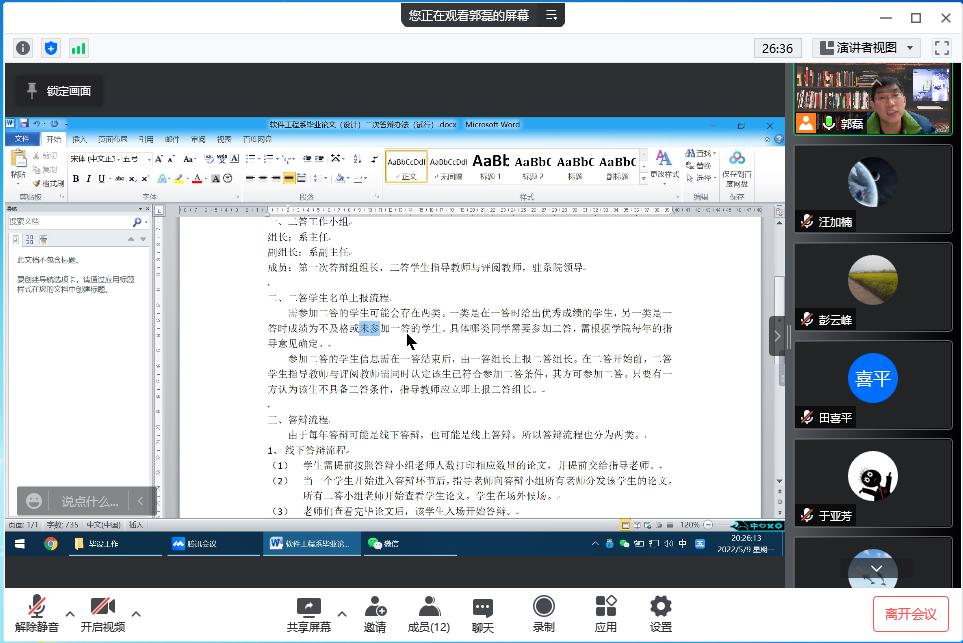963x643 pixels.
Task: Switch to the Word 插入 tab
Action: 80,139
